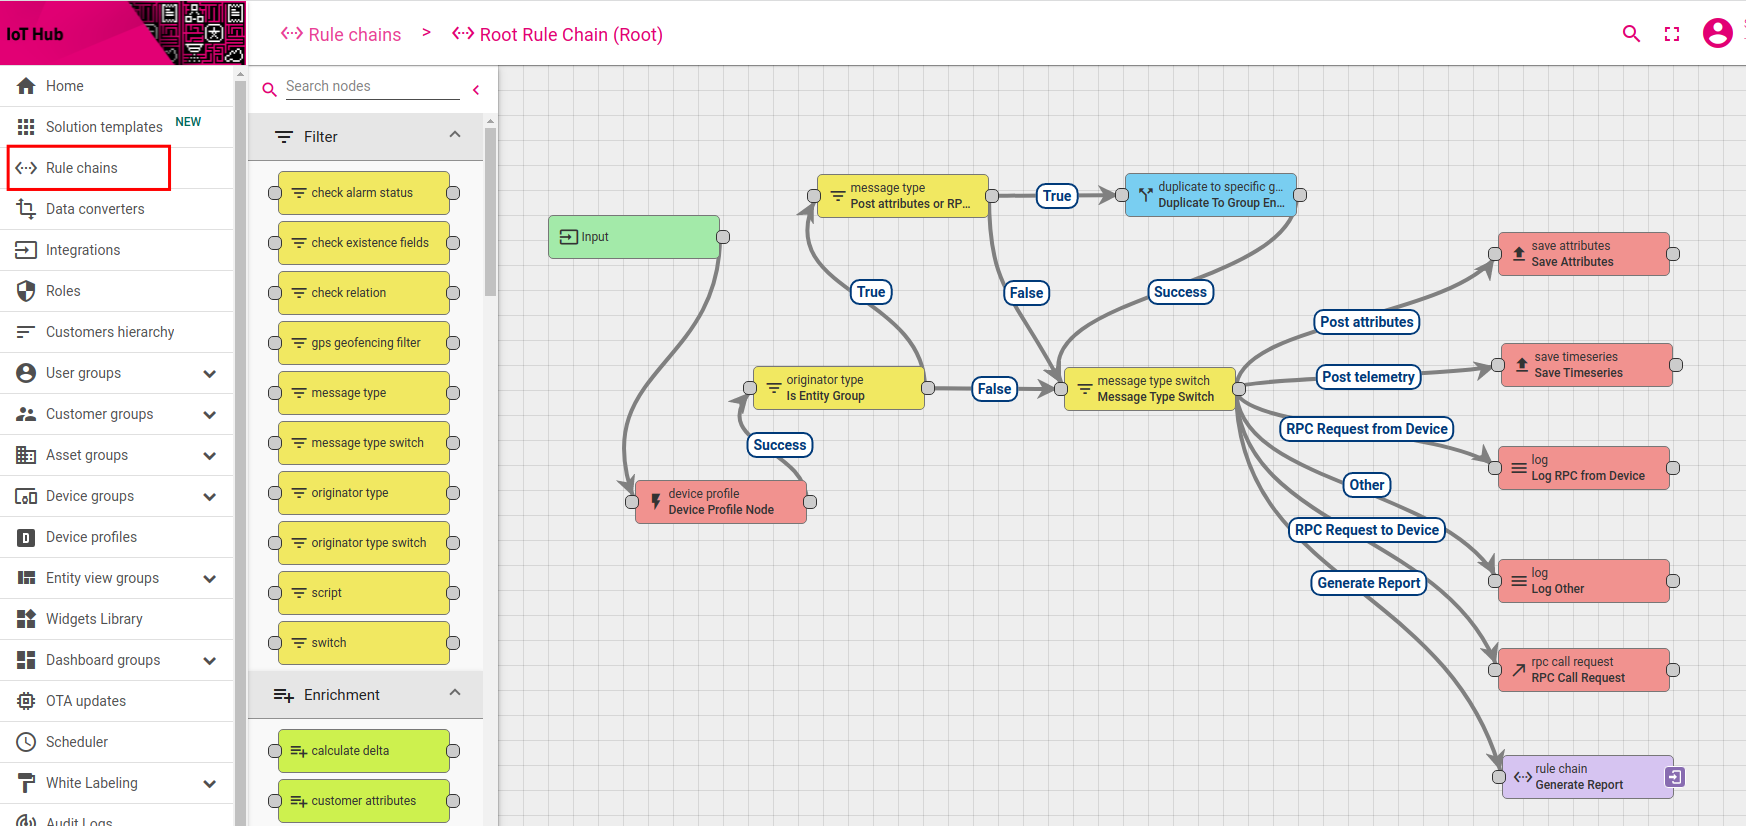Image resolution: width=1746 pixels, height=826 pixels.
Task: Click the Solution templates grid icon
Action: coord(26,127)
